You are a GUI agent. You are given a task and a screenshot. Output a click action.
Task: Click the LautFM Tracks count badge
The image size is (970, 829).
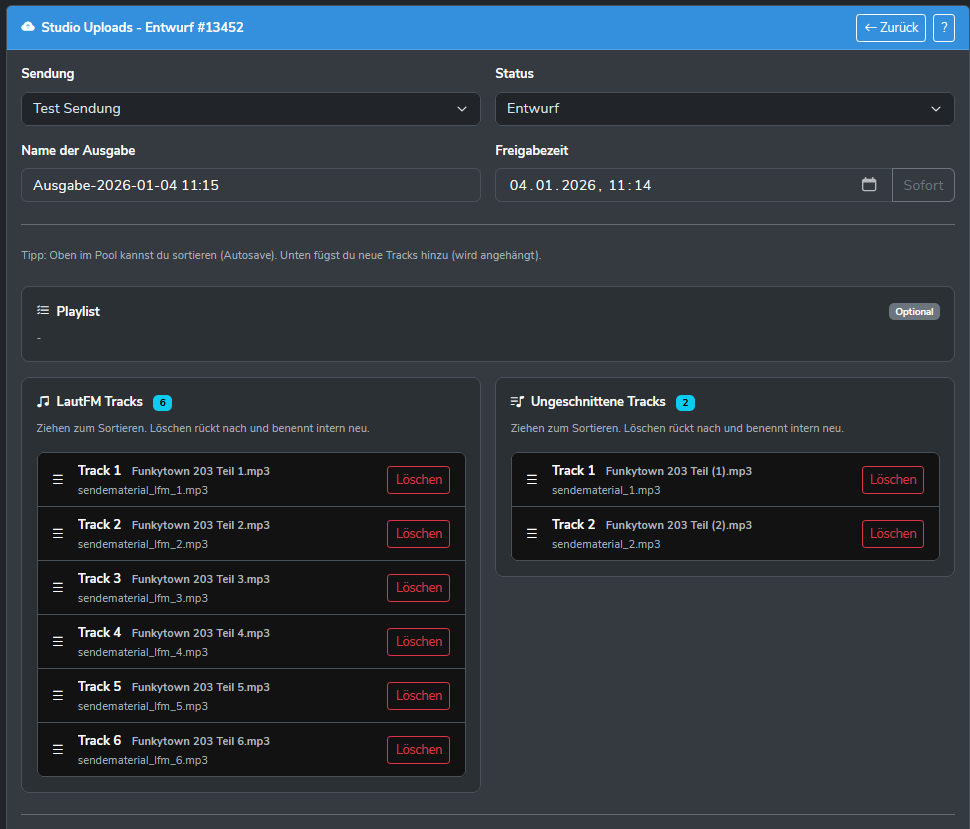click(x=162, y=403)
